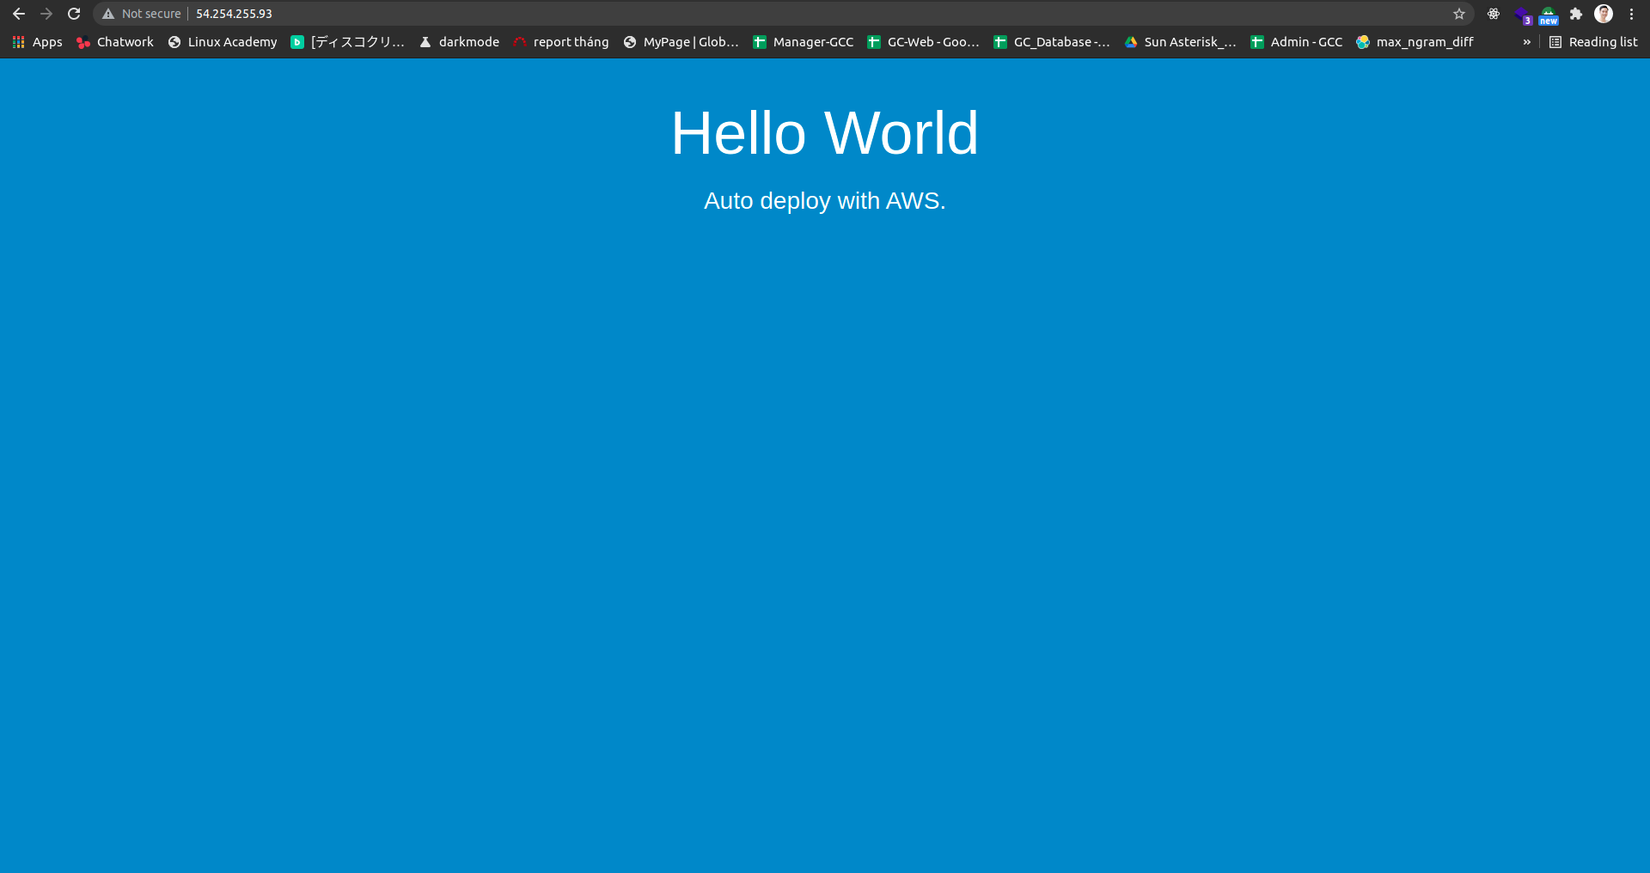Open the GC_Database bookmark
This screenshot has width=1650, height=873.
(x=1051, y=42)
